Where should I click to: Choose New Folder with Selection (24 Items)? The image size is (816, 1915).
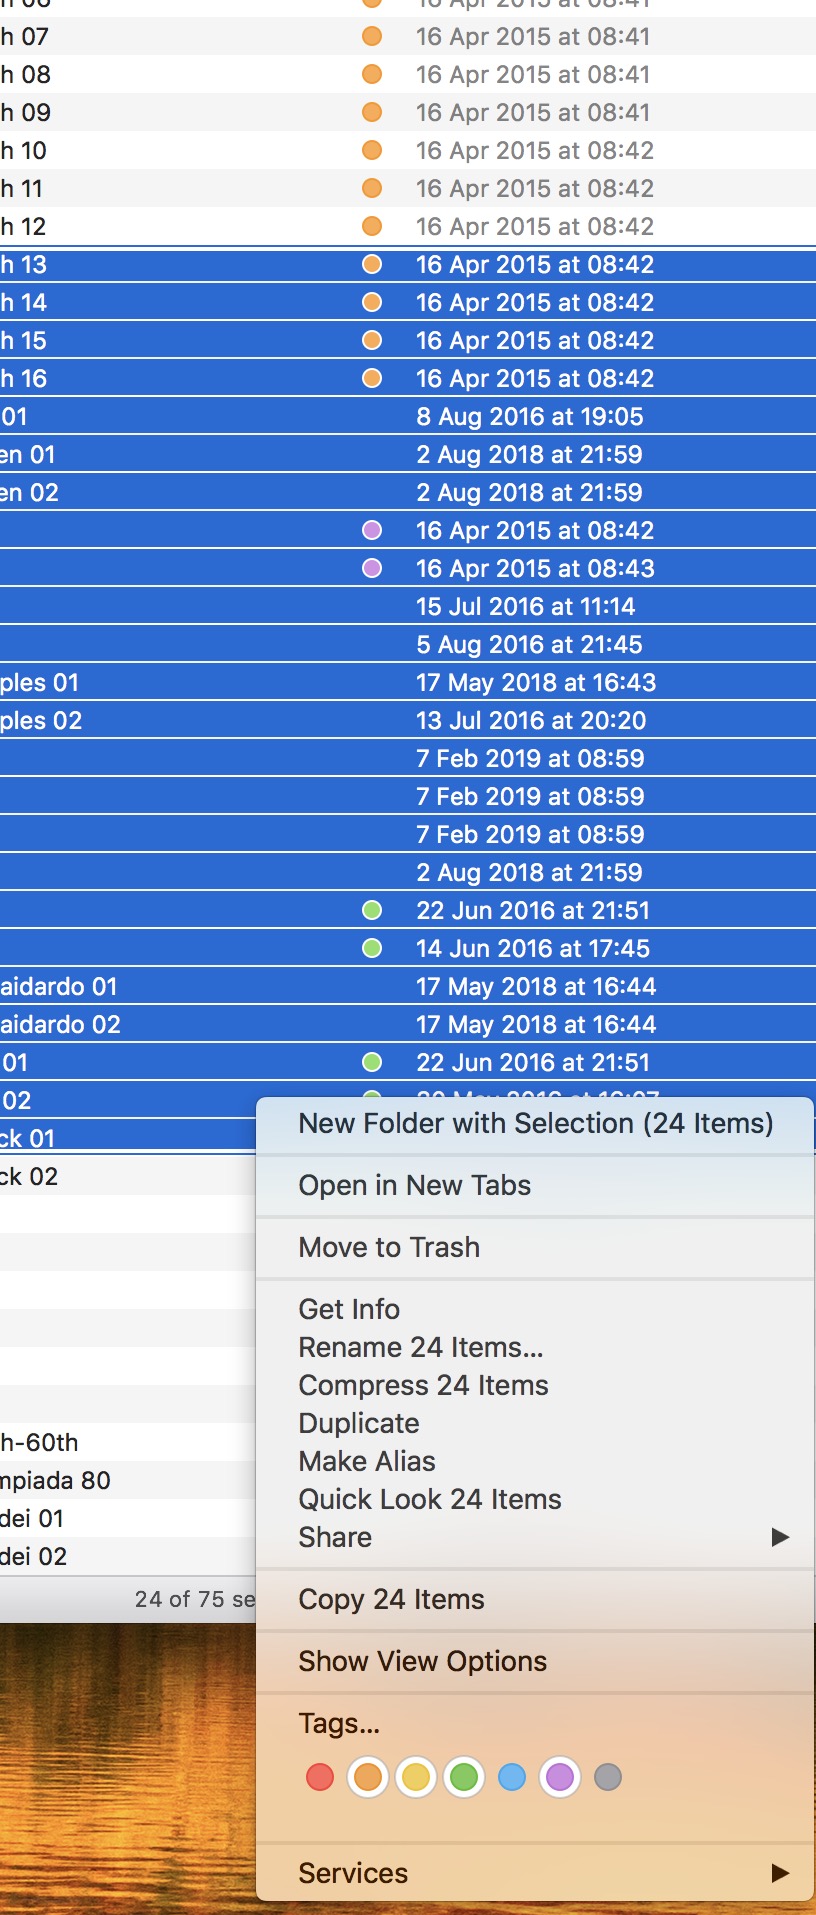[x=535, y=1123]
